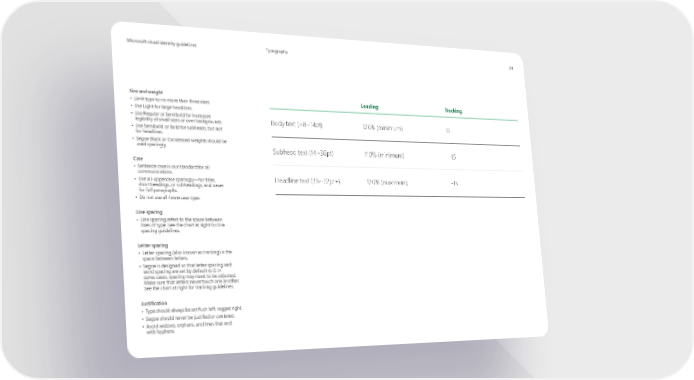This screenshot has width=694, height=380.
Task: Select the Typography page title
Action: [x=277, y=51]
